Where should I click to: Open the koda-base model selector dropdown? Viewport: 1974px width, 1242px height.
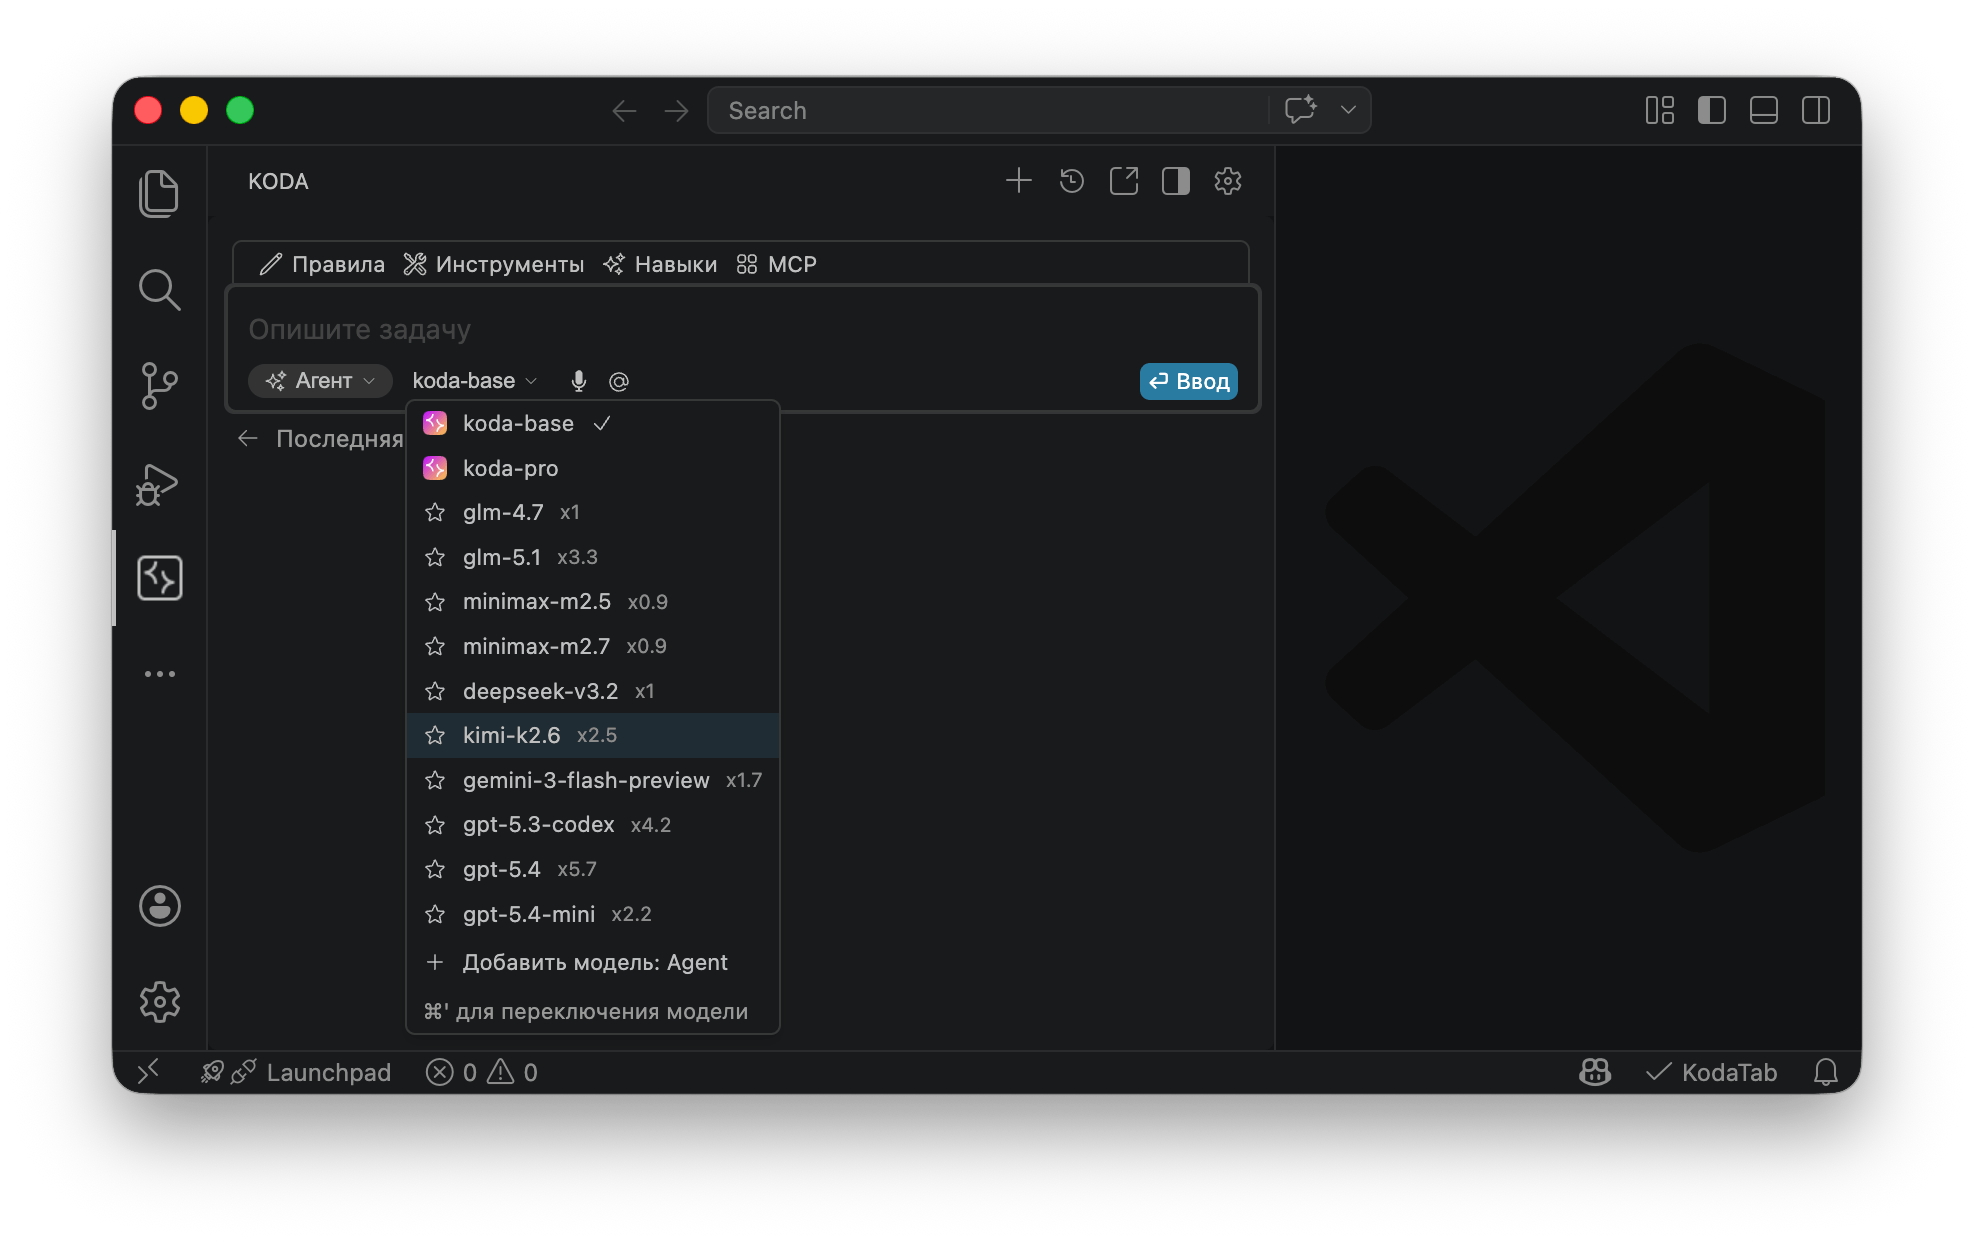[475, 381]
